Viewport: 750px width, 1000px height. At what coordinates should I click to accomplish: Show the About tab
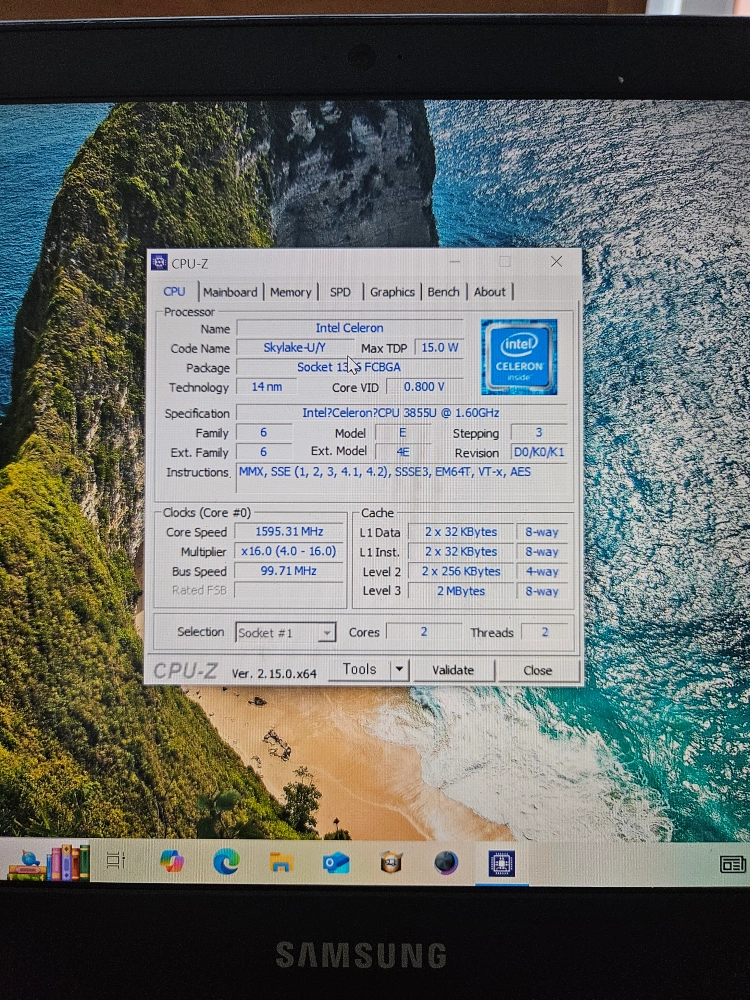pos(489,292)
